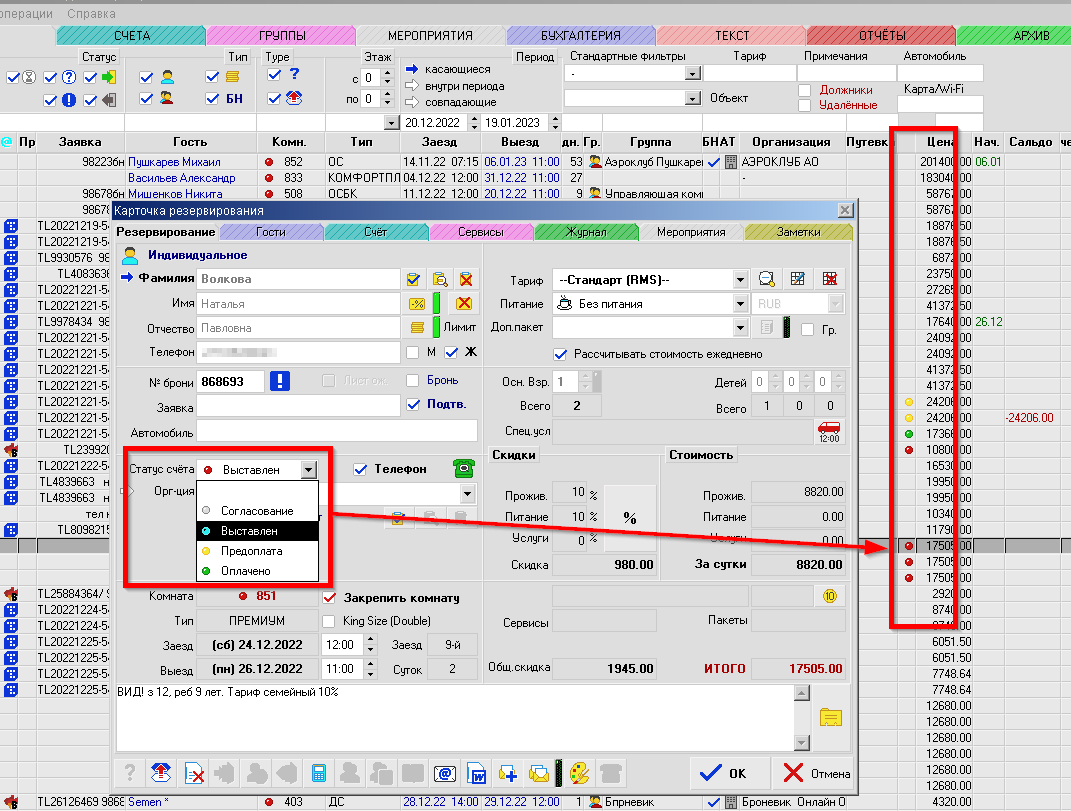This screenshot has height=811, width=1071.
Task: Open the calculator icon in bottom toolbar
Action: 320,773
